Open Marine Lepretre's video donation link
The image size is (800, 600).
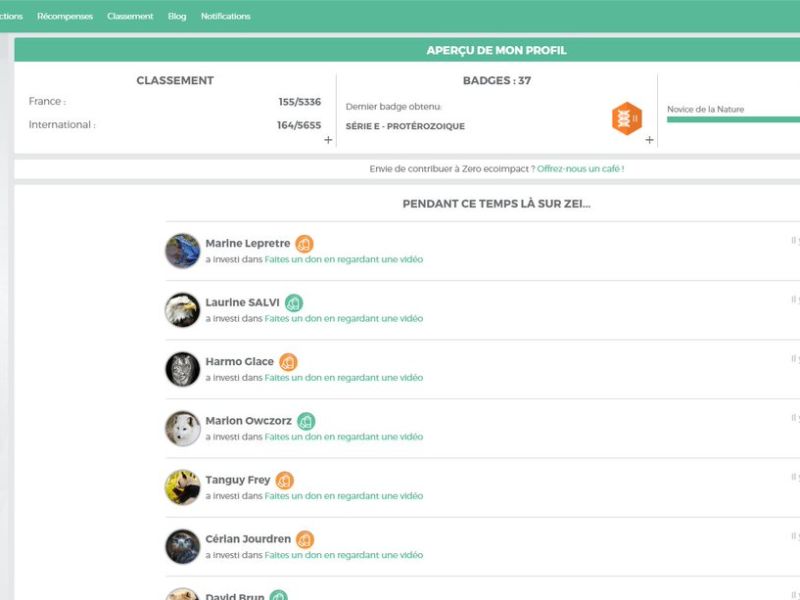[x=343, y=259]
